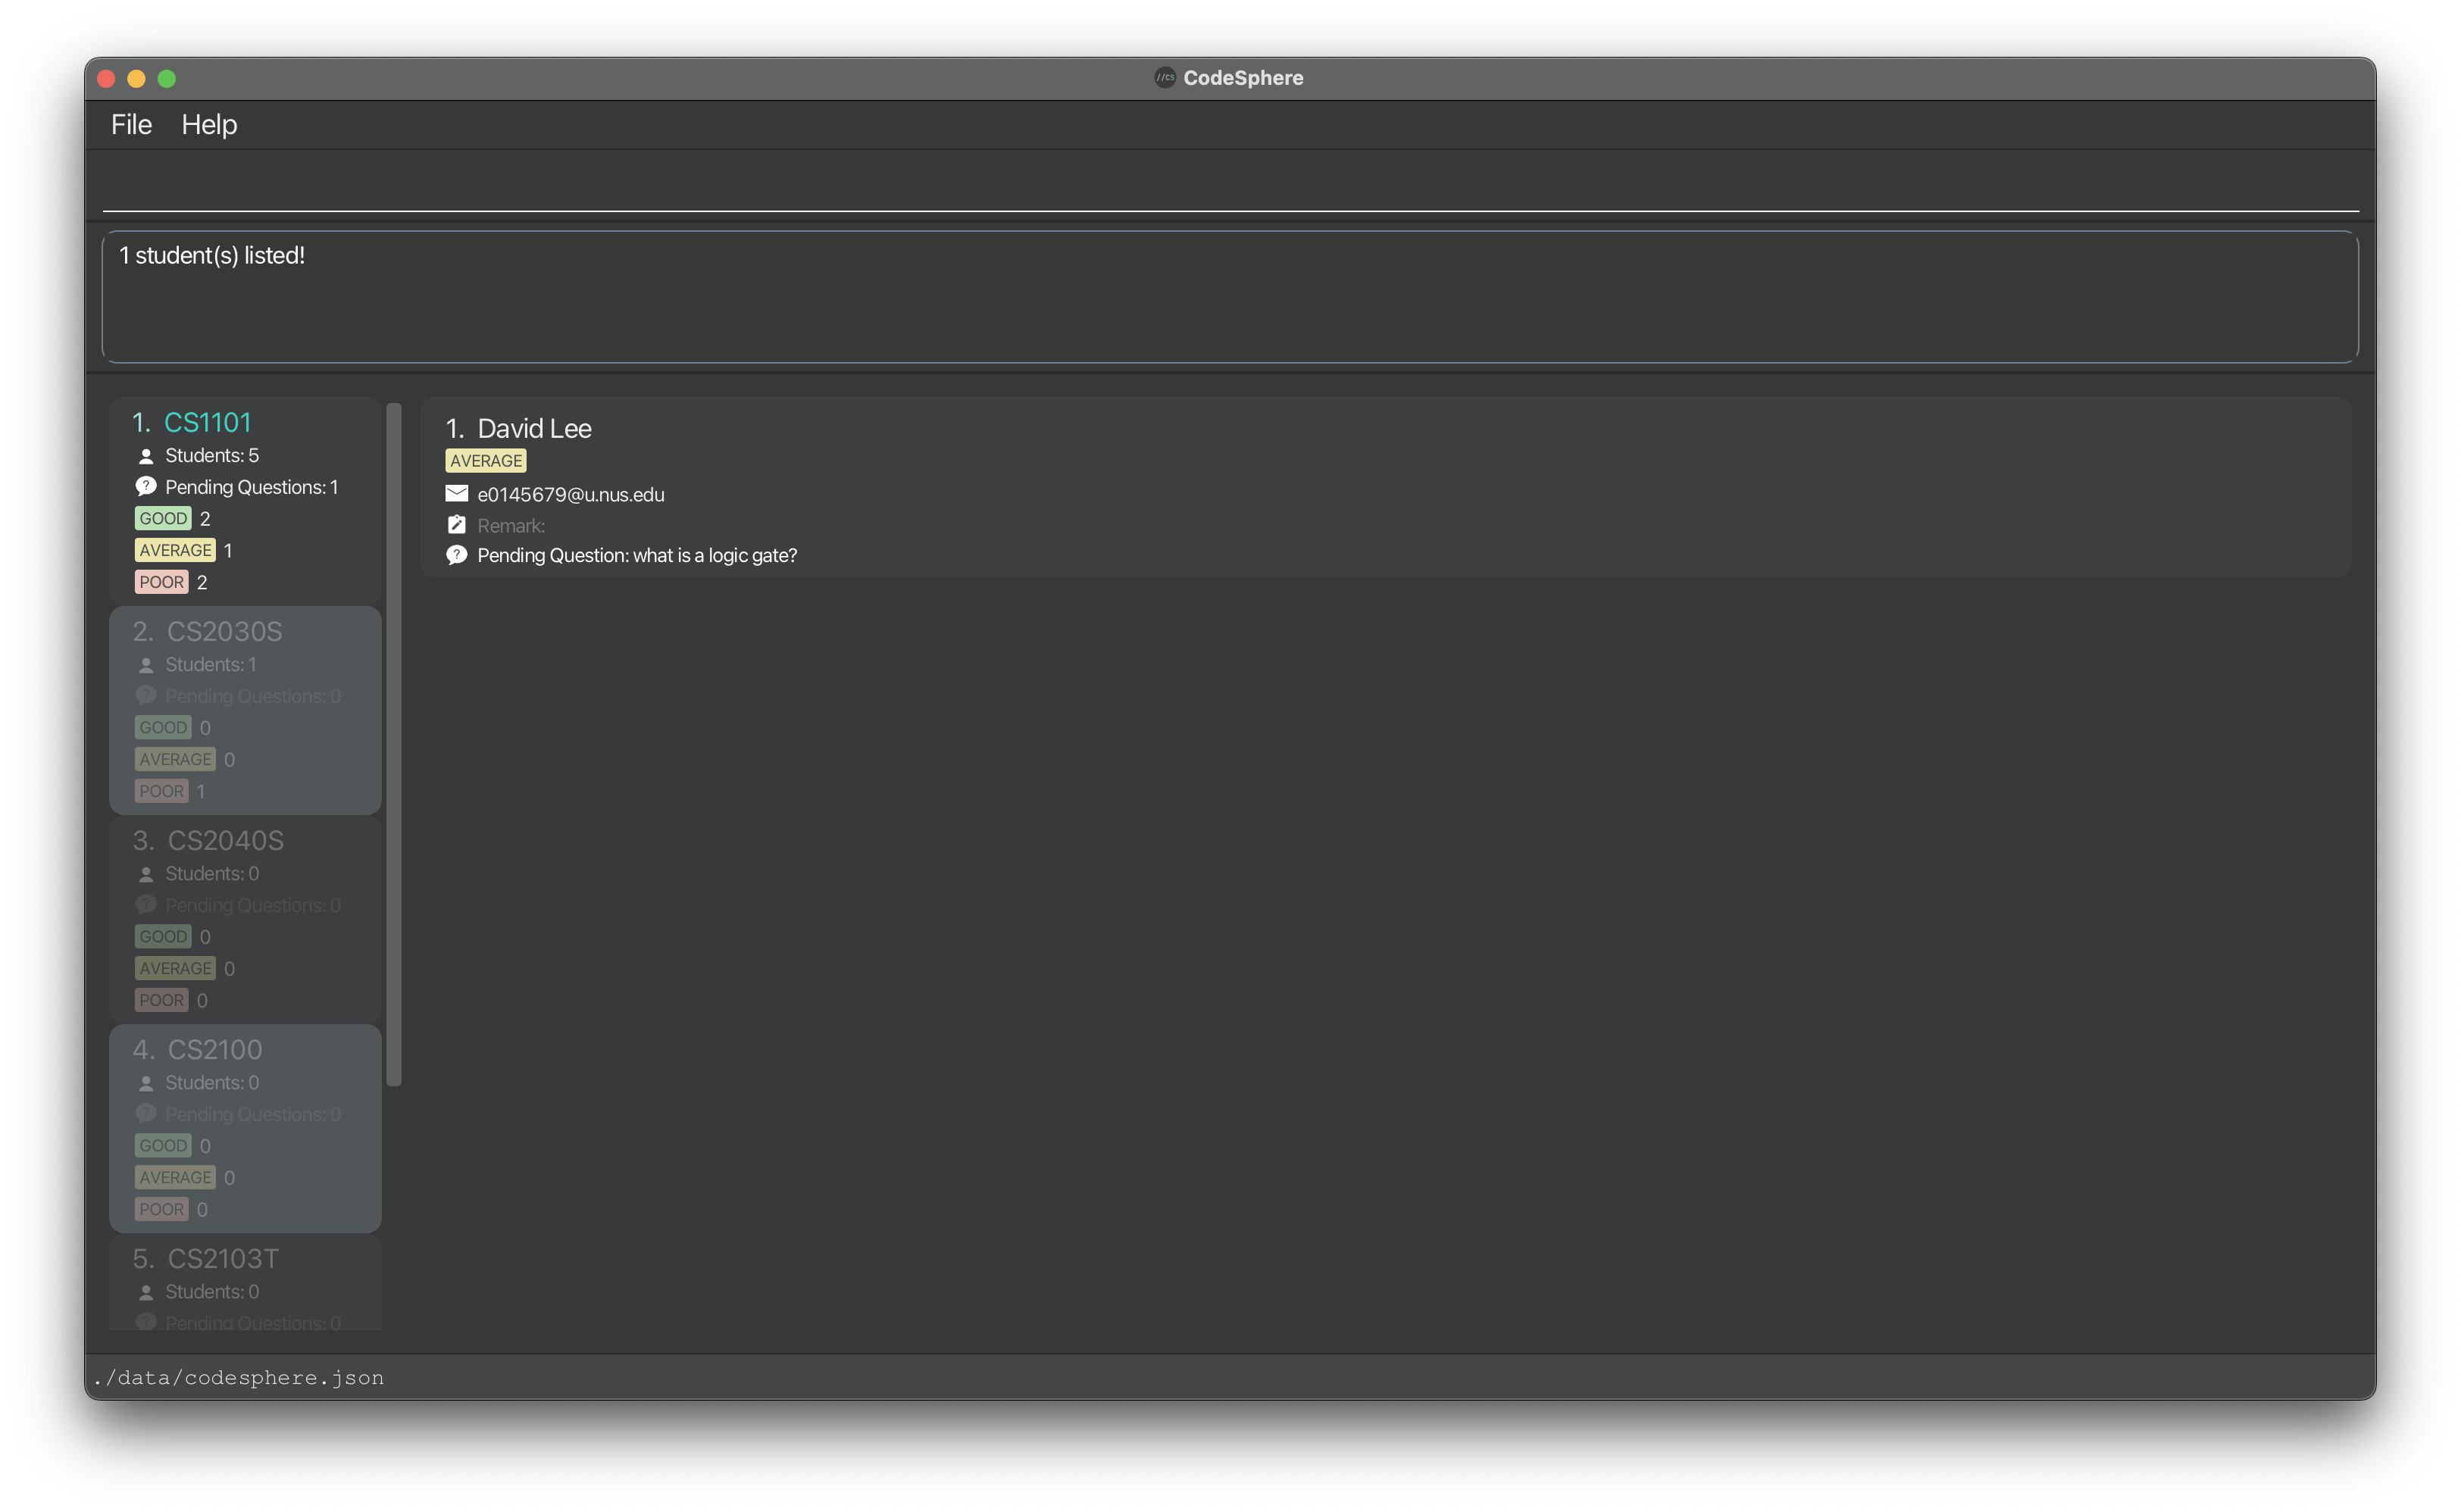The image size is (2461, 1512).
Task: Click the command input field
Action: click(x=1230, y=185)
